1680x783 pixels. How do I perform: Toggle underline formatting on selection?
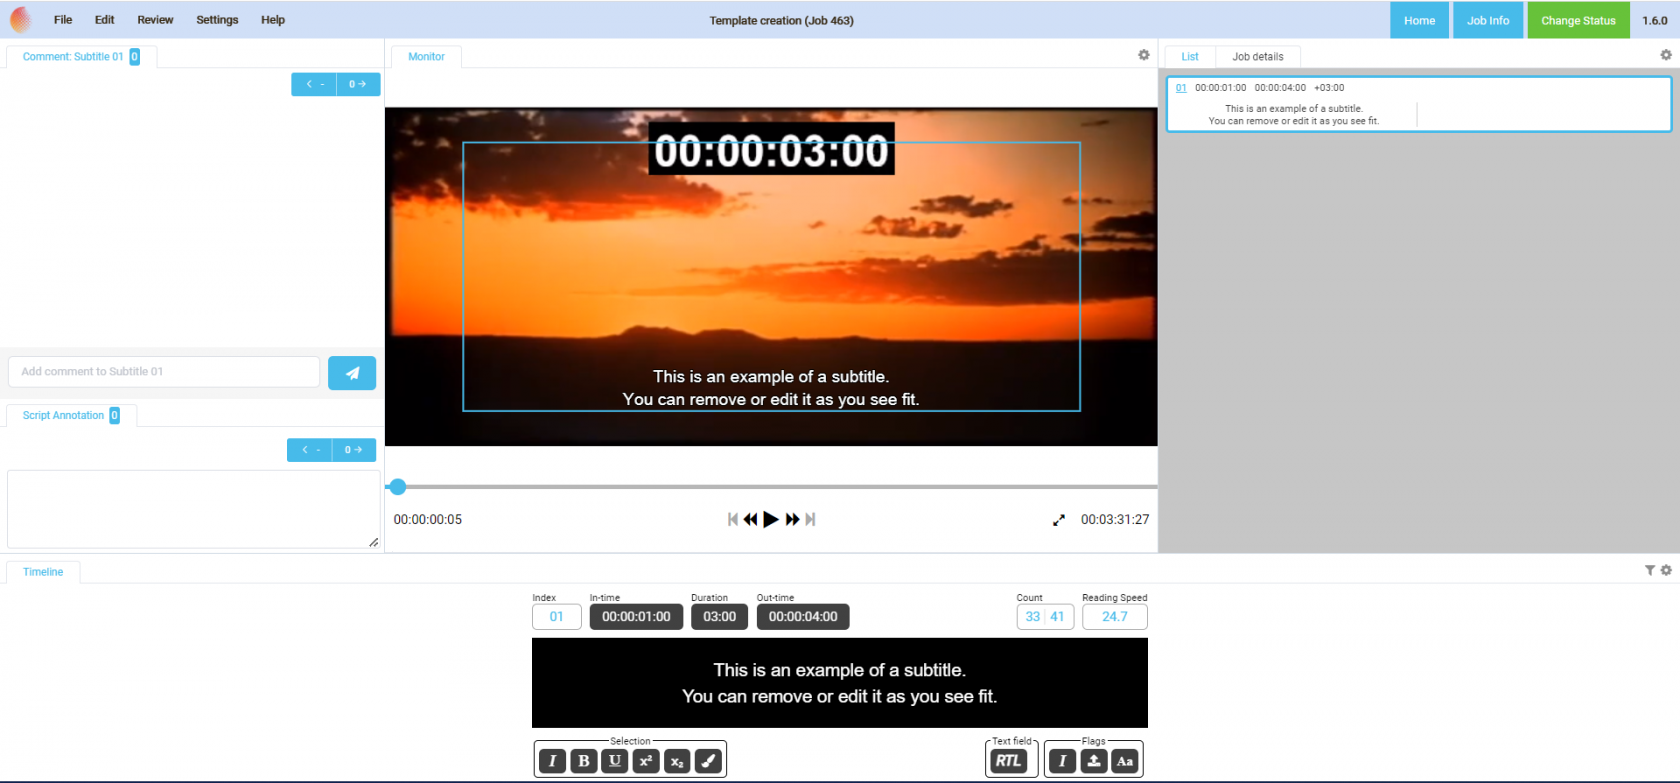[615, 761]
